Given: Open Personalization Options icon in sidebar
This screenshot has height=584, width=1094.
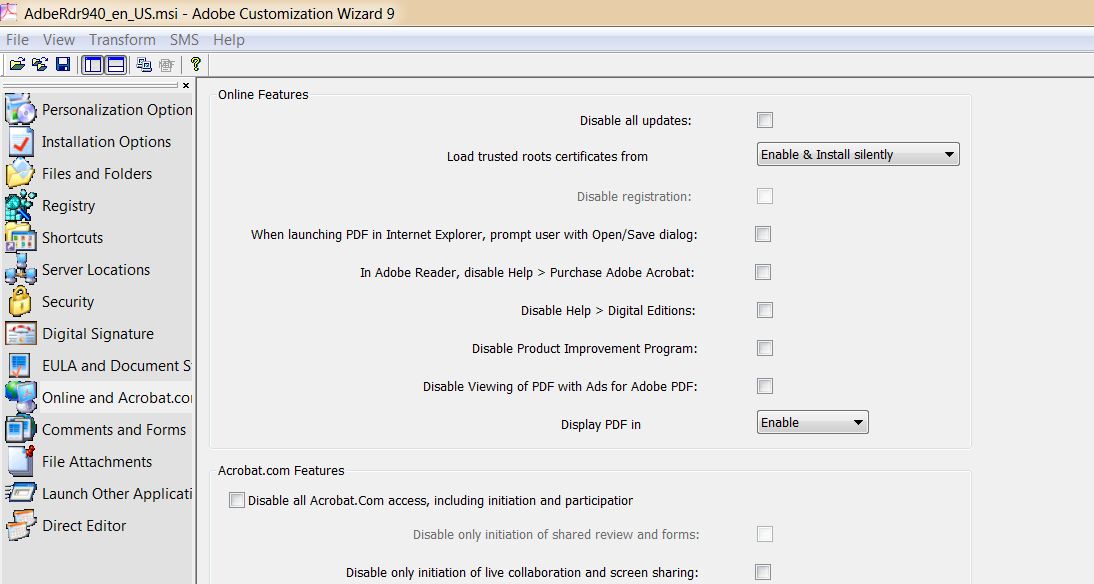Looking at the screenshot, I should [x=20, y=110].
